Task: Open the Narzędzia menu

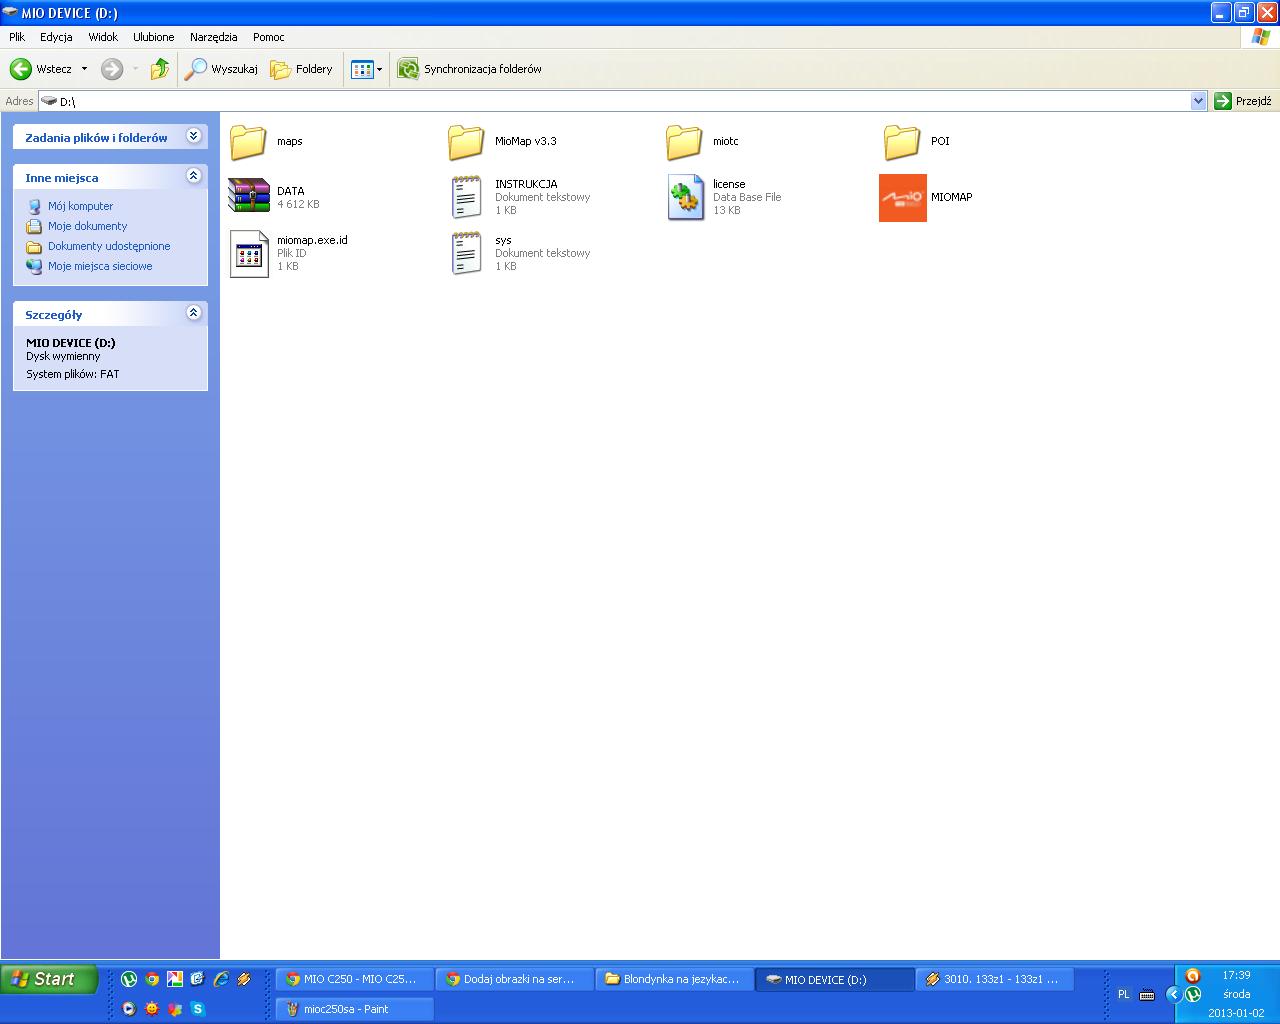Action: click(x=214, y=37)
